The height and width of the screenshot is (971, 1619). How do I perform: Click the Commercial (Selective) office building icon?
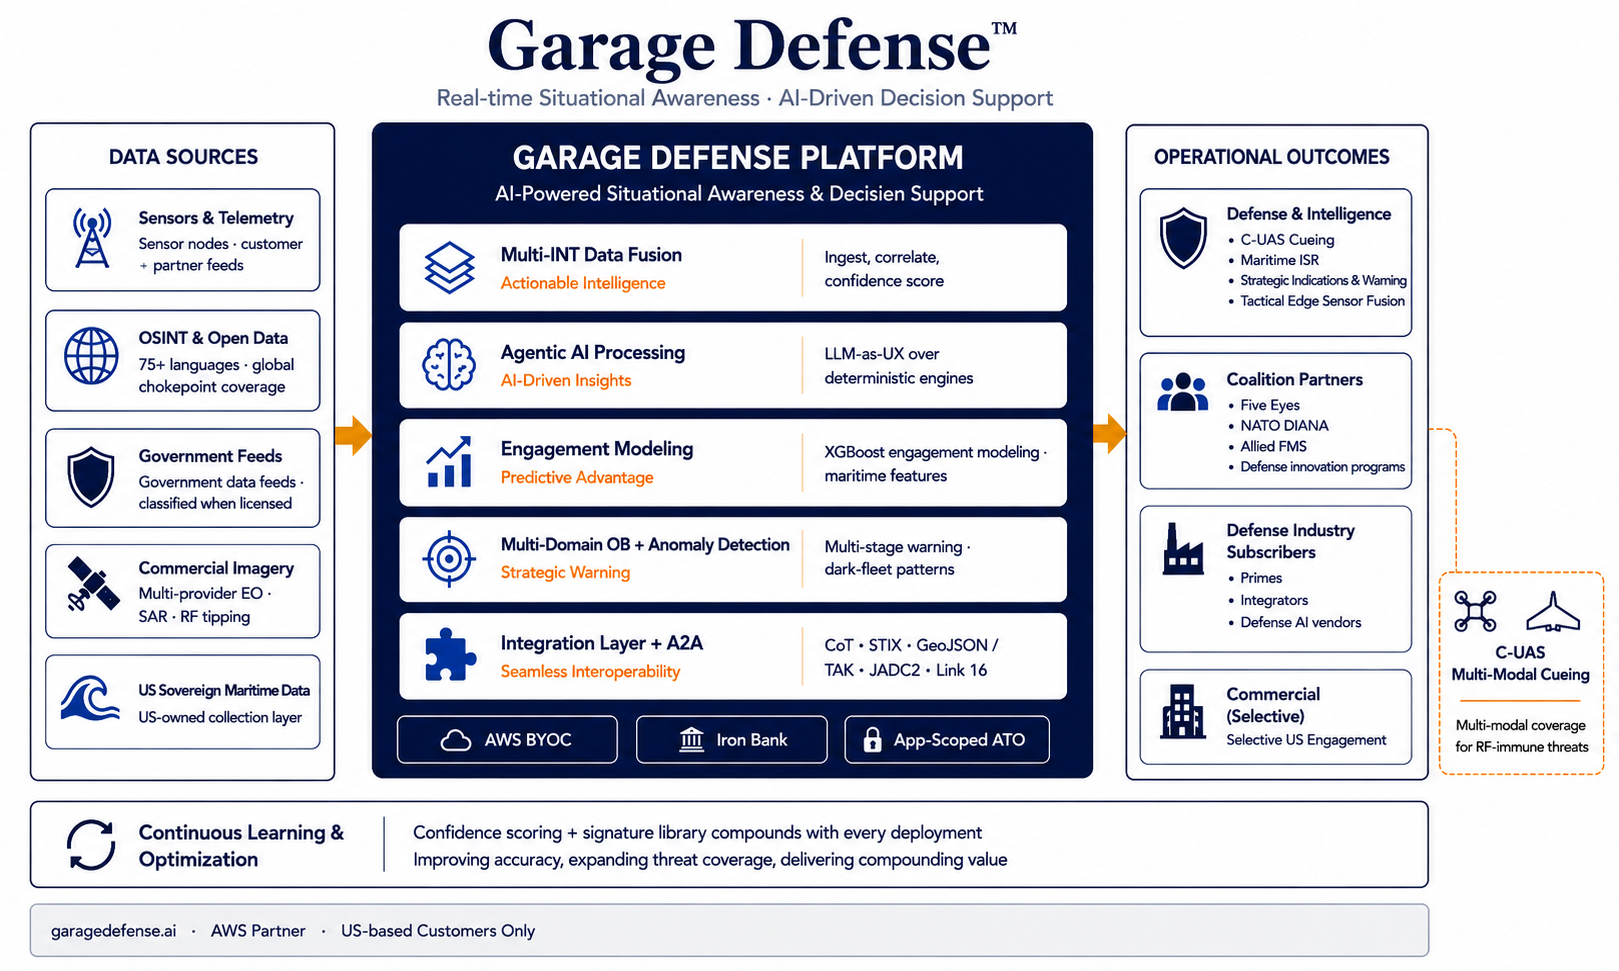[1183, 712]
